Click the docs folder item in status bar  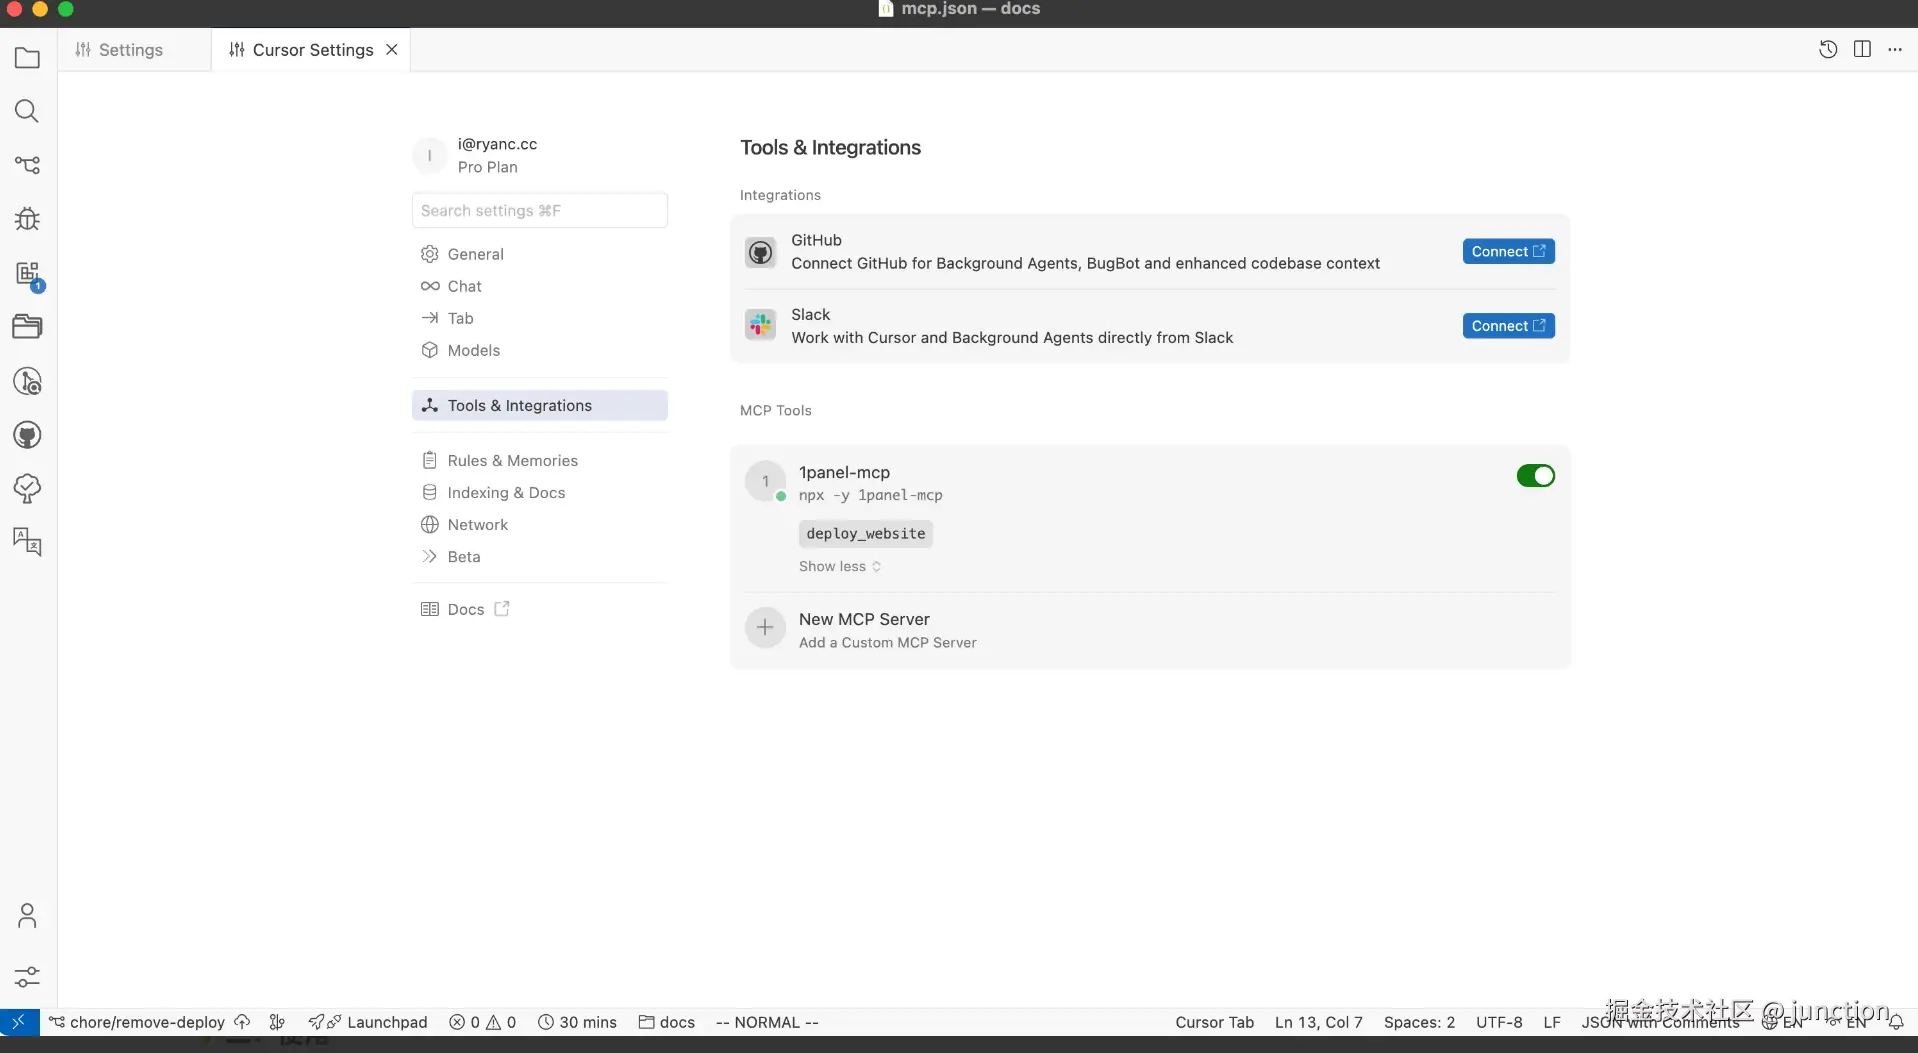667,1022
